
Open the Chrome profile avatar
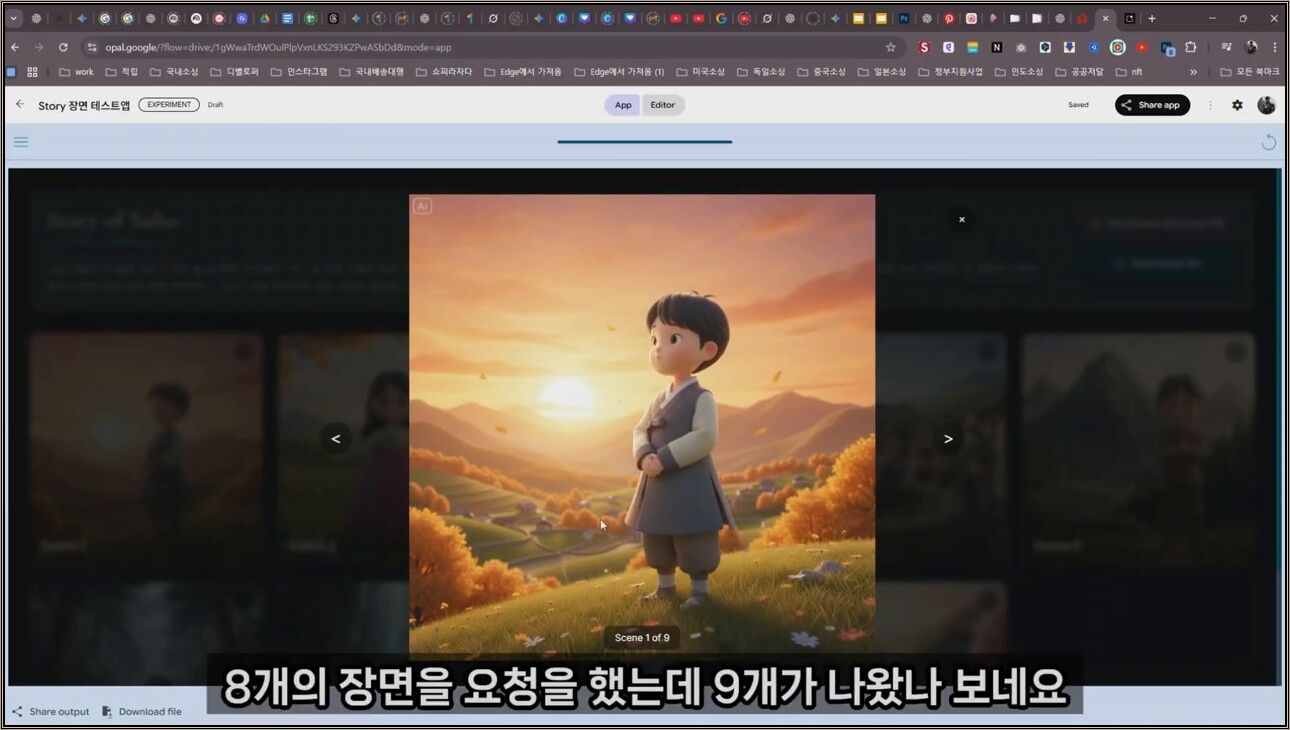pos(1251,47)
